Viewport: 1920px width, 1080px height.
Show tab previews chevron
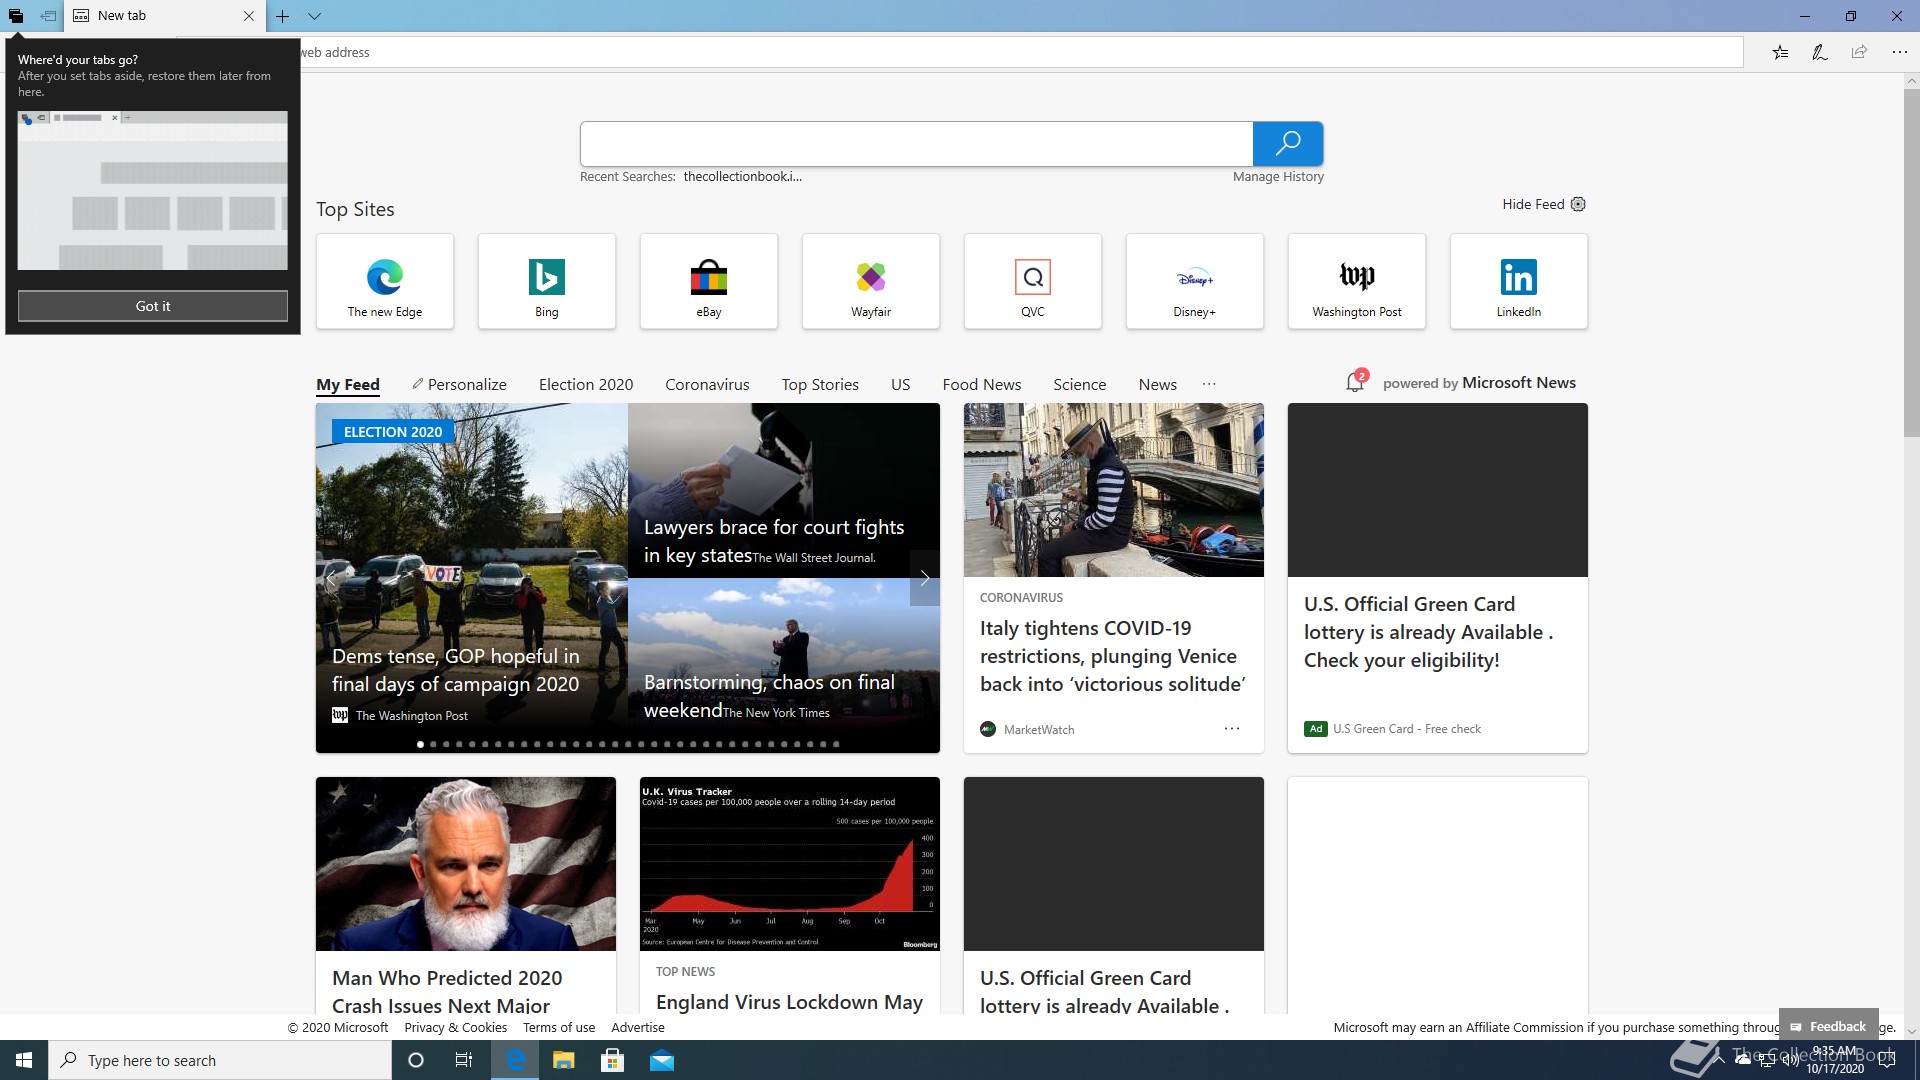pos(314,16)
